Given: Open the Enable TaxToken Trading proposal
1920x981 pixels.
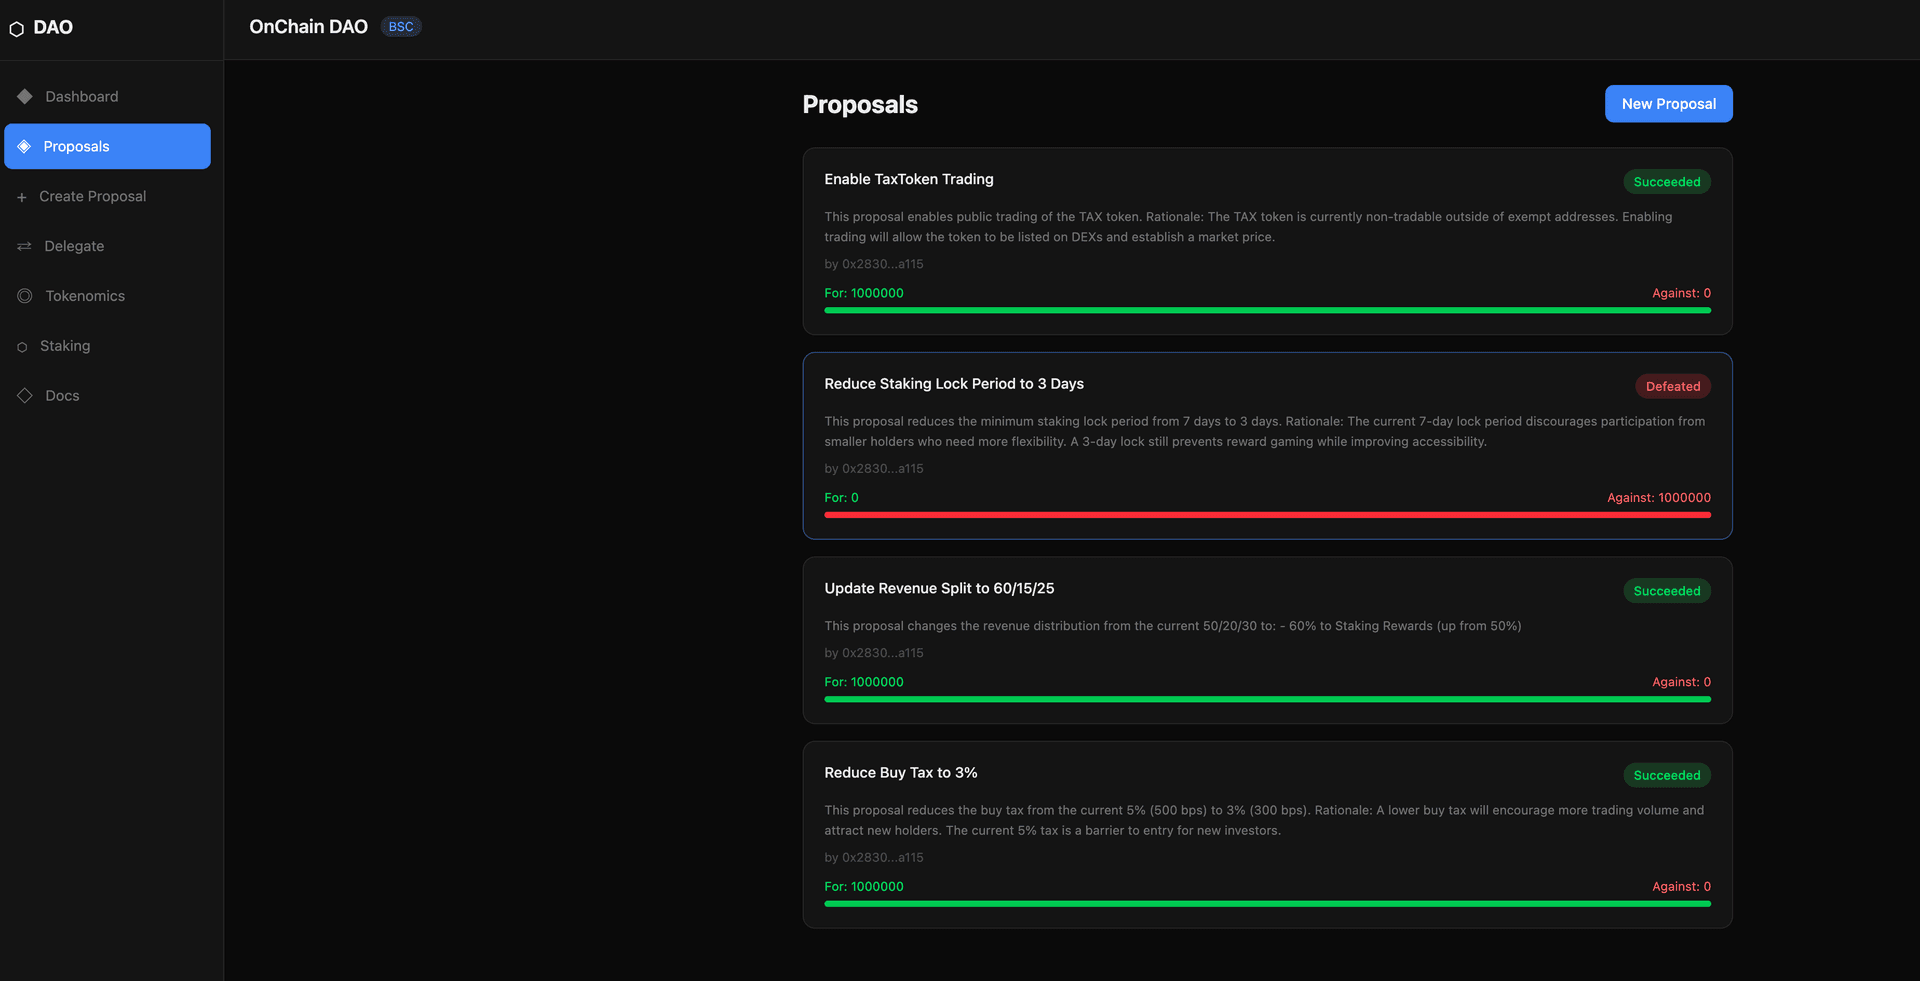Looking at the screenshot, I should click(x=908, y=179).
